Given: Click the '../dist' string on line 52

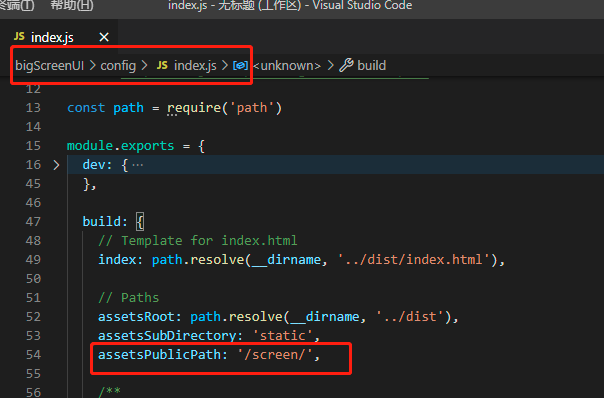Looking at the screenshot, I should pos(410,316).
